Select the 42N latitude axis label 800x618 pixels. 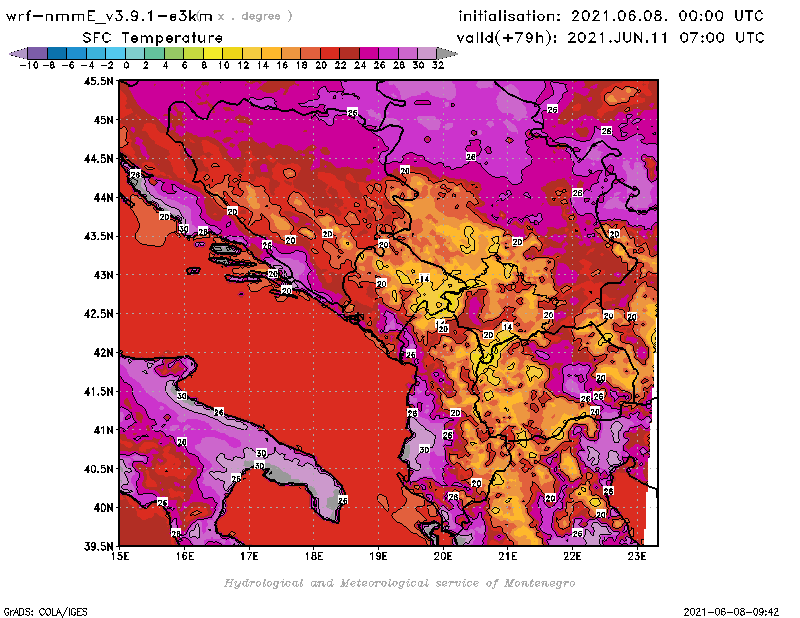tap(103, 353)
